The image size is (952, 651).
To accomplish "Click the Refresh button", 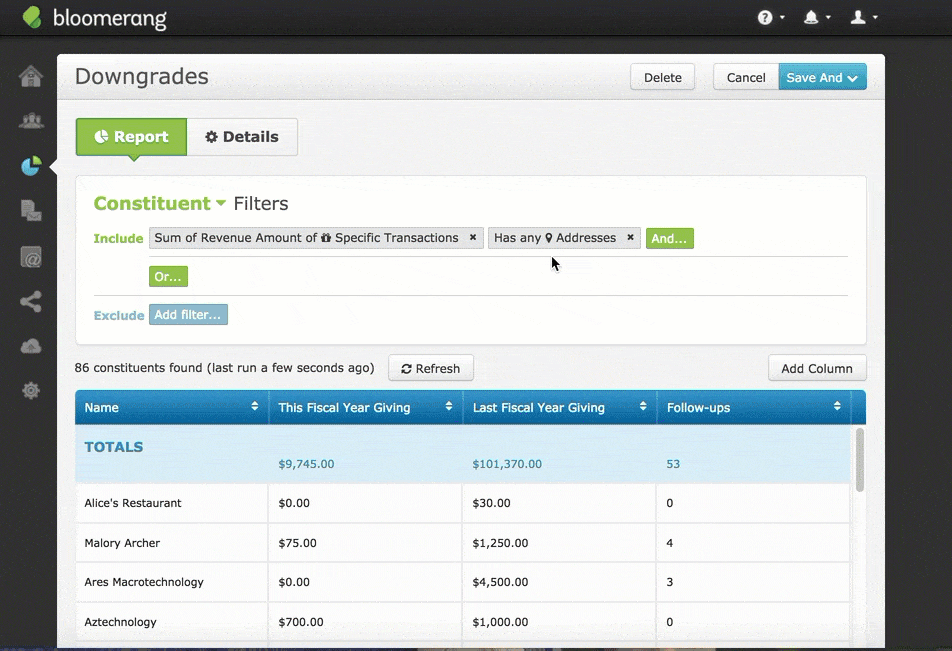I will (430, 369).
